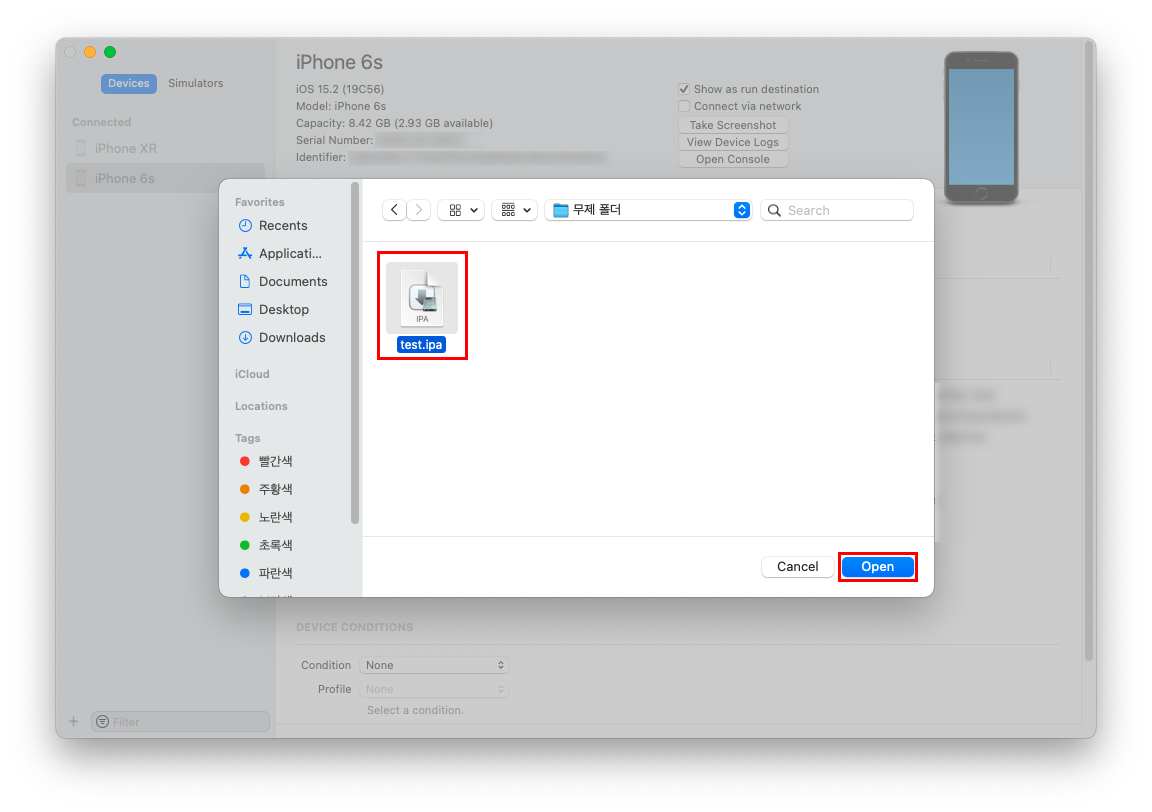1152x812 pixels.
Task: Open Desktop in Favorites sidebar
Action: click(282, 309)
